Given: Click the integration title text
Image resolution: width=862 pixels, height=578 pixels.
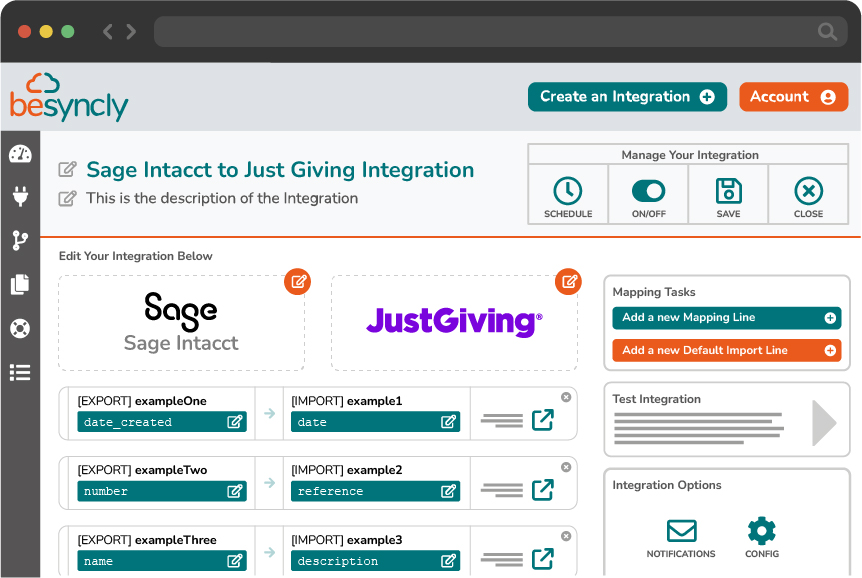Looking at the screenshot, I should point(280,169).
